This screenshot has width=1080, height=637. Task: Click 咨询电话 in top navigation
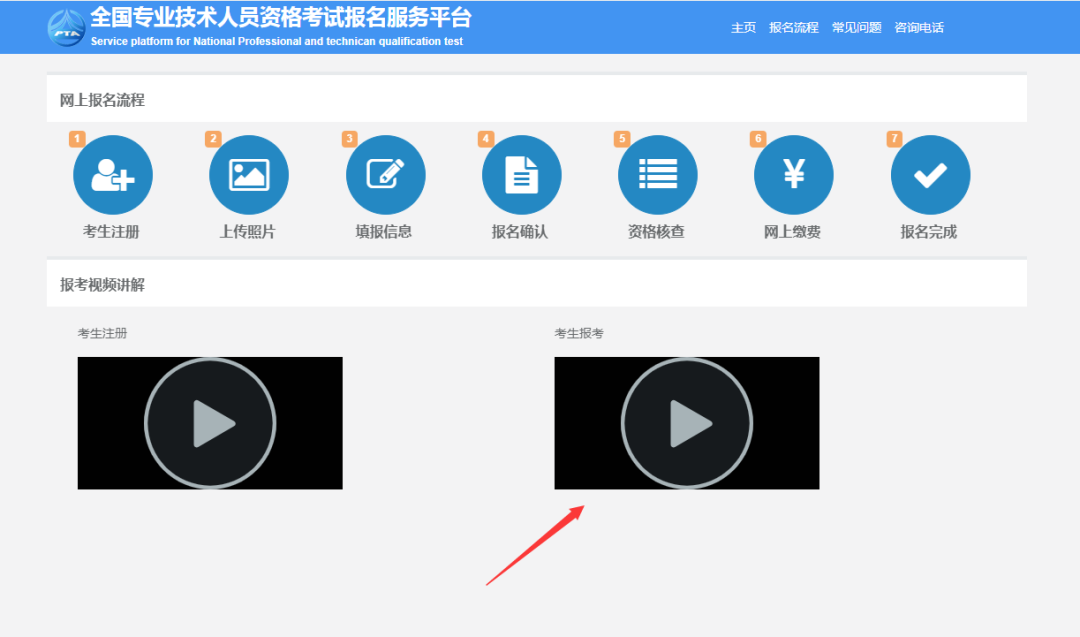pos(919,28)
